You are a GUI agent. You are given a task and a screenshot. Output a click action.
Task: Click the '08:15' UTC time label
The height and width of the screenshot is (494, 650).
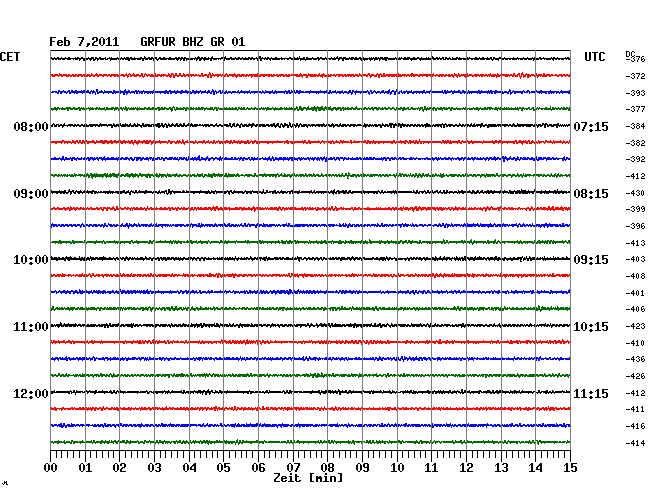[x=591, y=194]
